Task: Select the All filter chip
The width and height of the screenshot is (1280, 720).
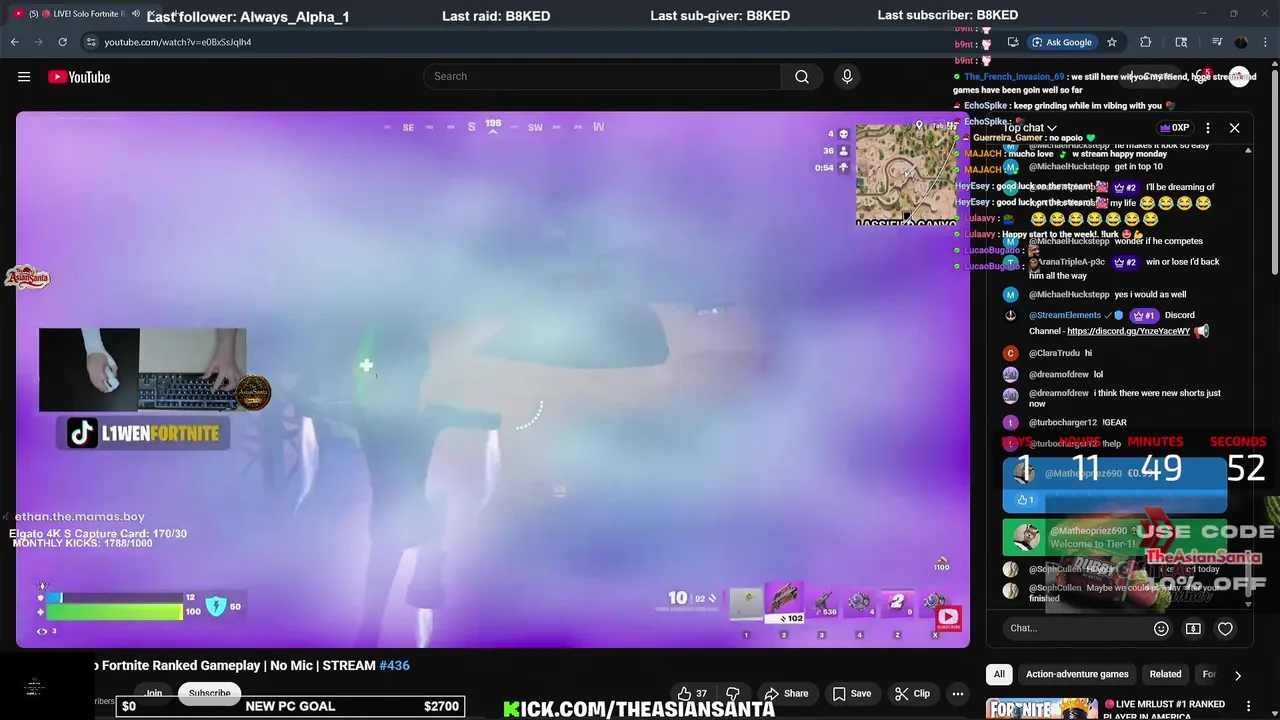Action: [x=998, y=674]
